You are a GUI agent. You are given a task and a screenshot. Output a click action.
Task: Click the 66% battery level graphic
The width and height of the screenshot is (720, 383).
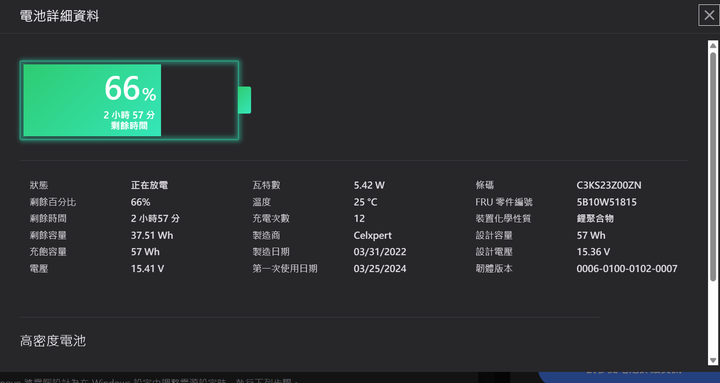[x=135, y=100]
